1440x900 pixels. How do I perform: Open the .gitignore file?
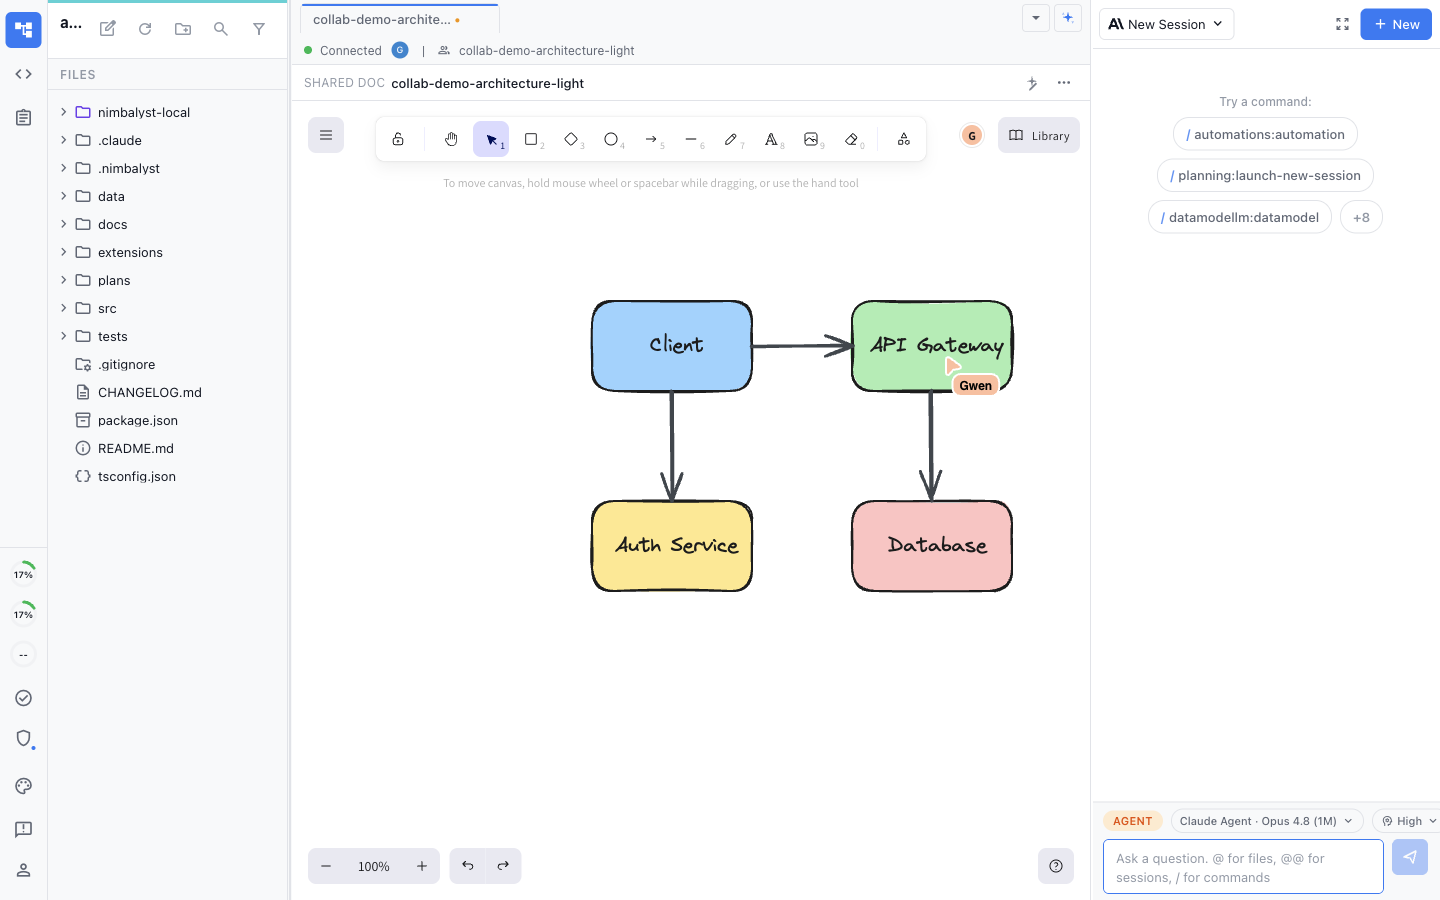[x=168, y=364]
